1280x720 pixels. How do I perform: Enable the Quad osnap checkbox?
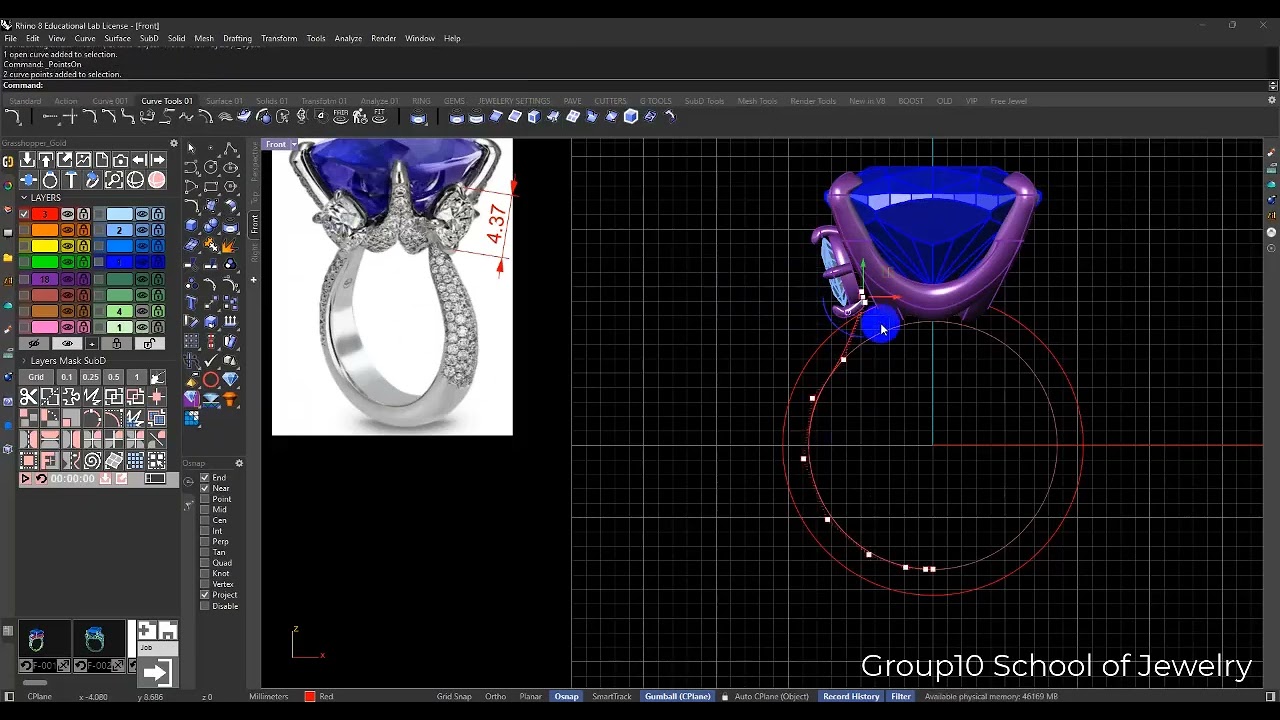(x=205, y=563)
